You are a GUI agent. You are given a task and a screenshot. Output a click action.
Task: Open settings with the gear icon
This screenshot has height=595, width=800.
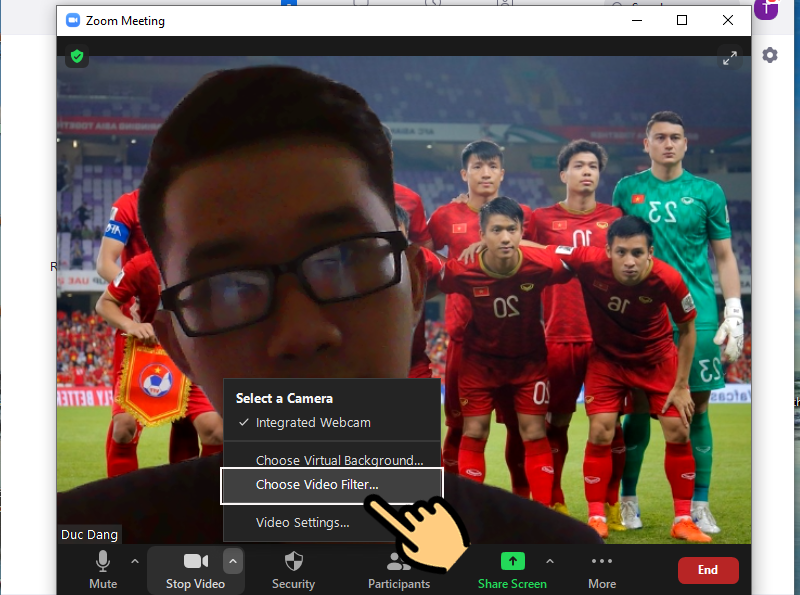point(769,55)
